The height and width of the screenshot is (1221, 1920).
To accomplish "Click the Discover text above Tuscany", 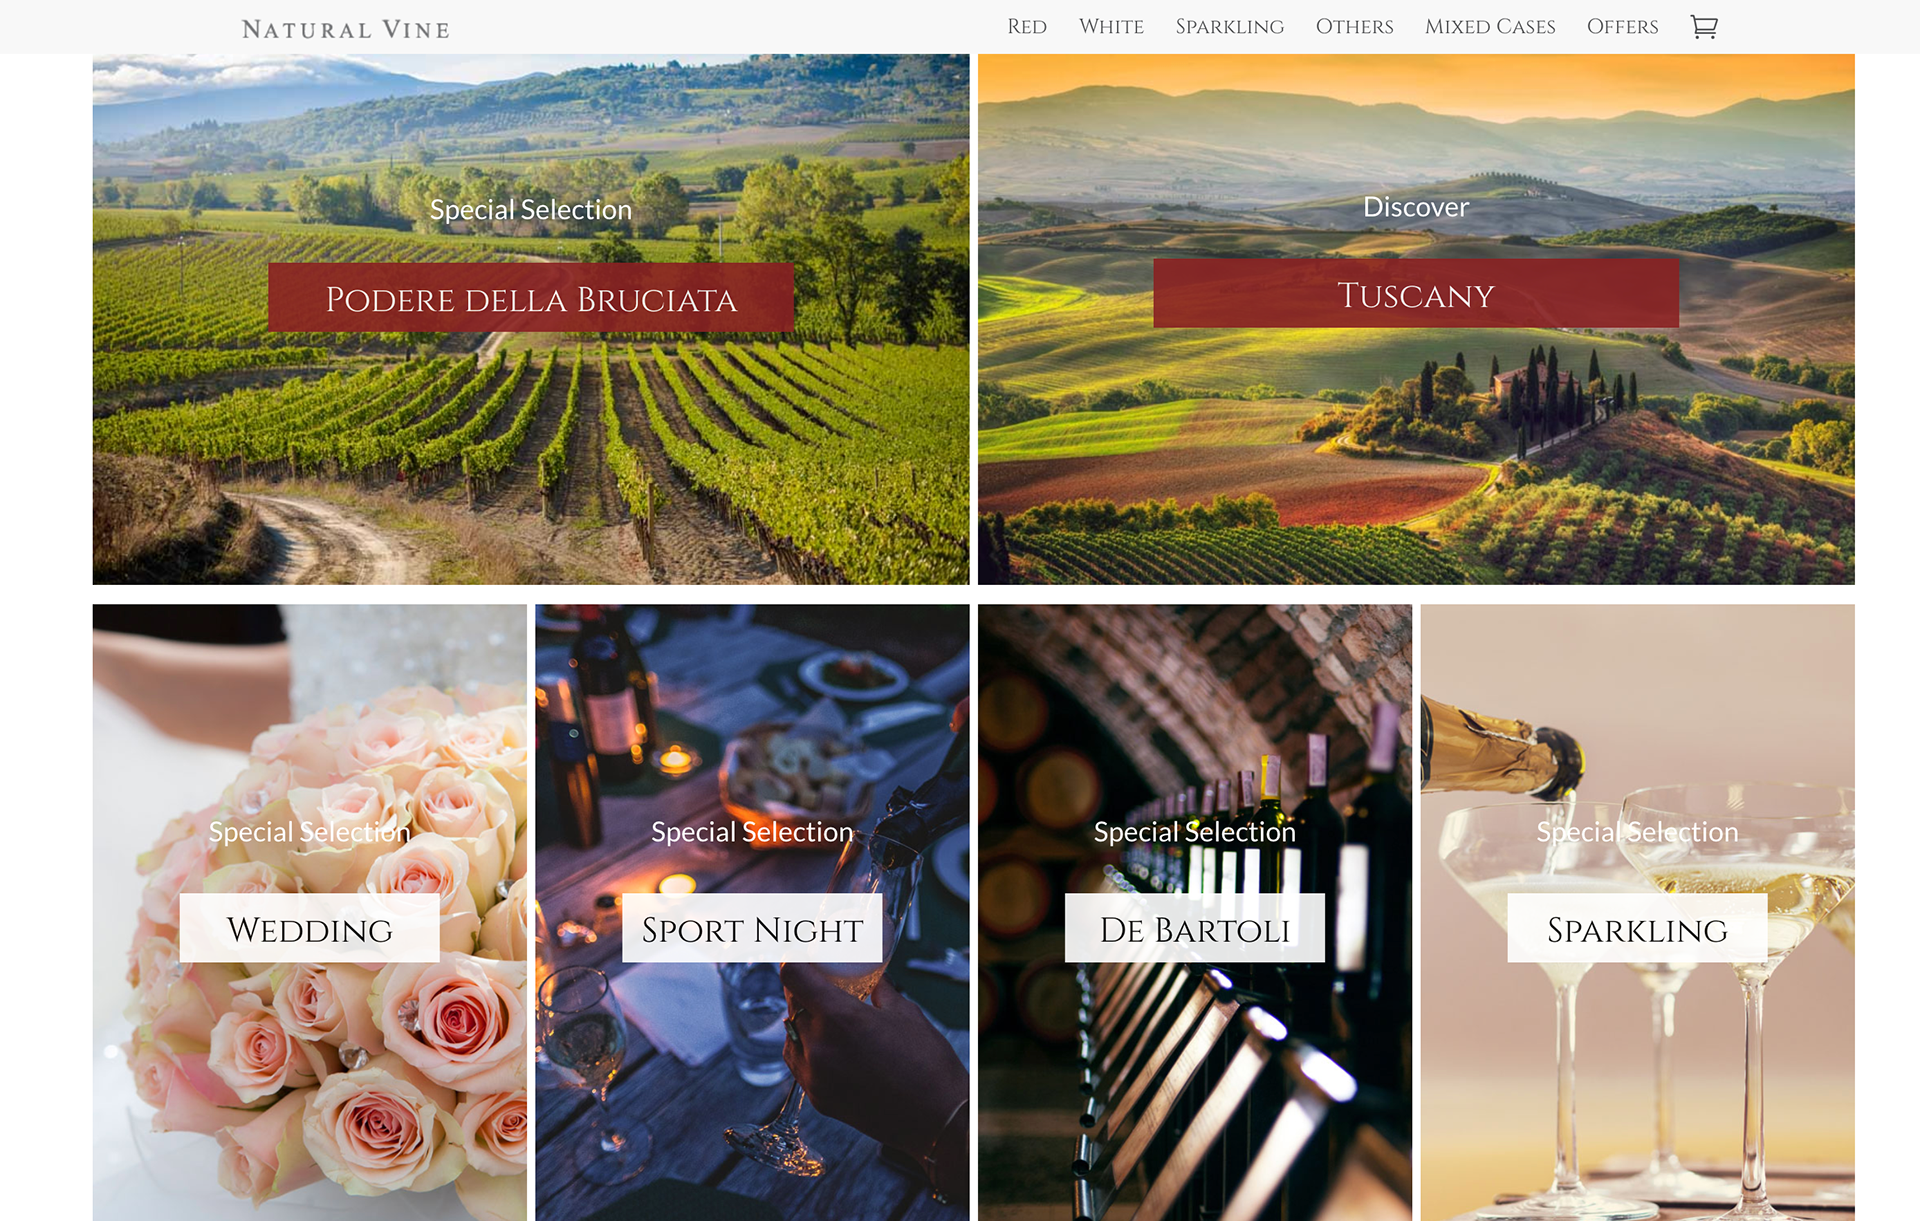I will click(1416, 207).
